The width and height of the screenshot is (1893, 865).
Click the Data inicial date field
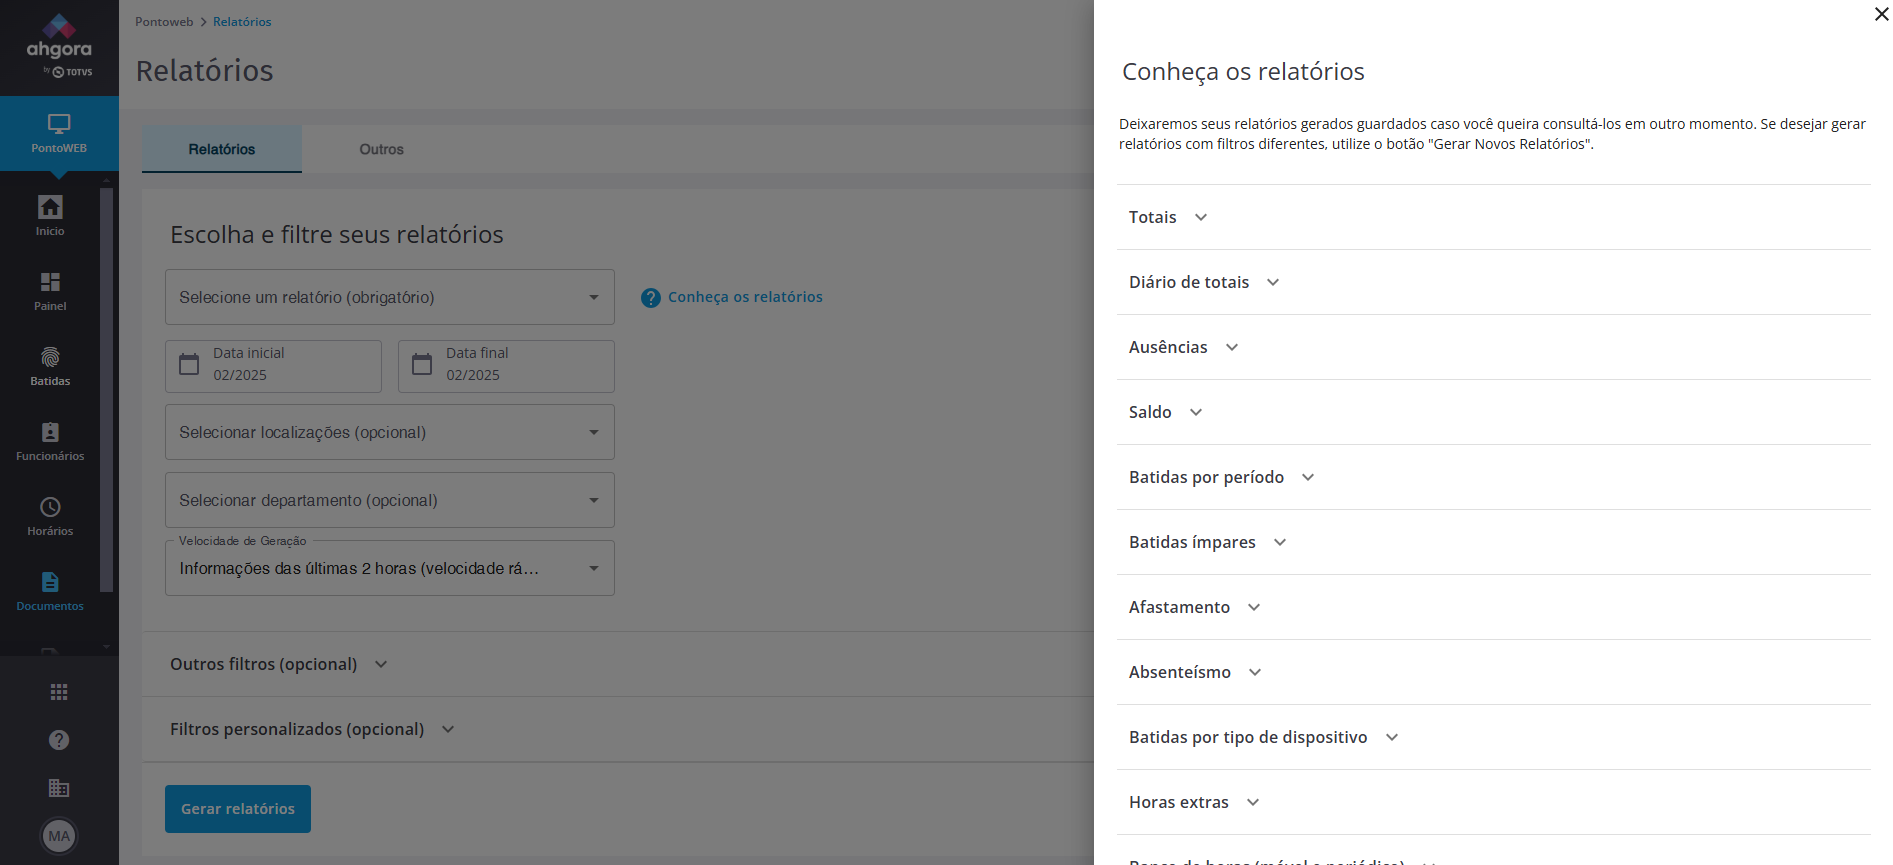(273, 366)
